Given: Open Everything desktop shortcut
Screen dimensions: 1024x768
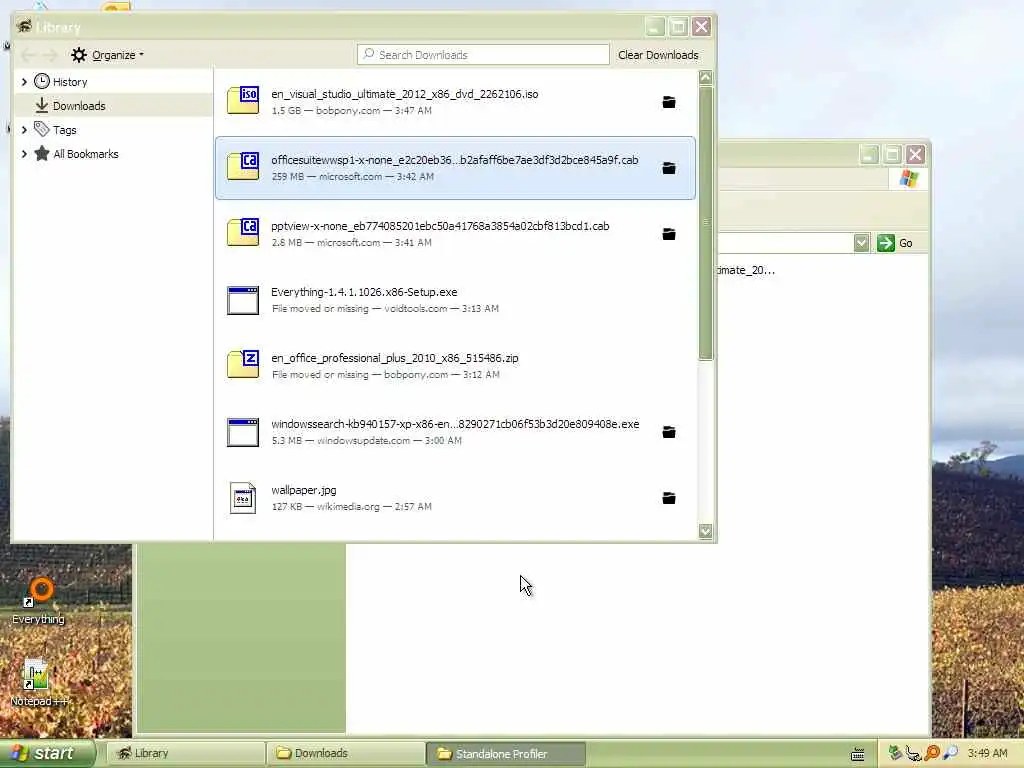Looking at the screenshot, I should pyautogui.click(x=39, y=600).
